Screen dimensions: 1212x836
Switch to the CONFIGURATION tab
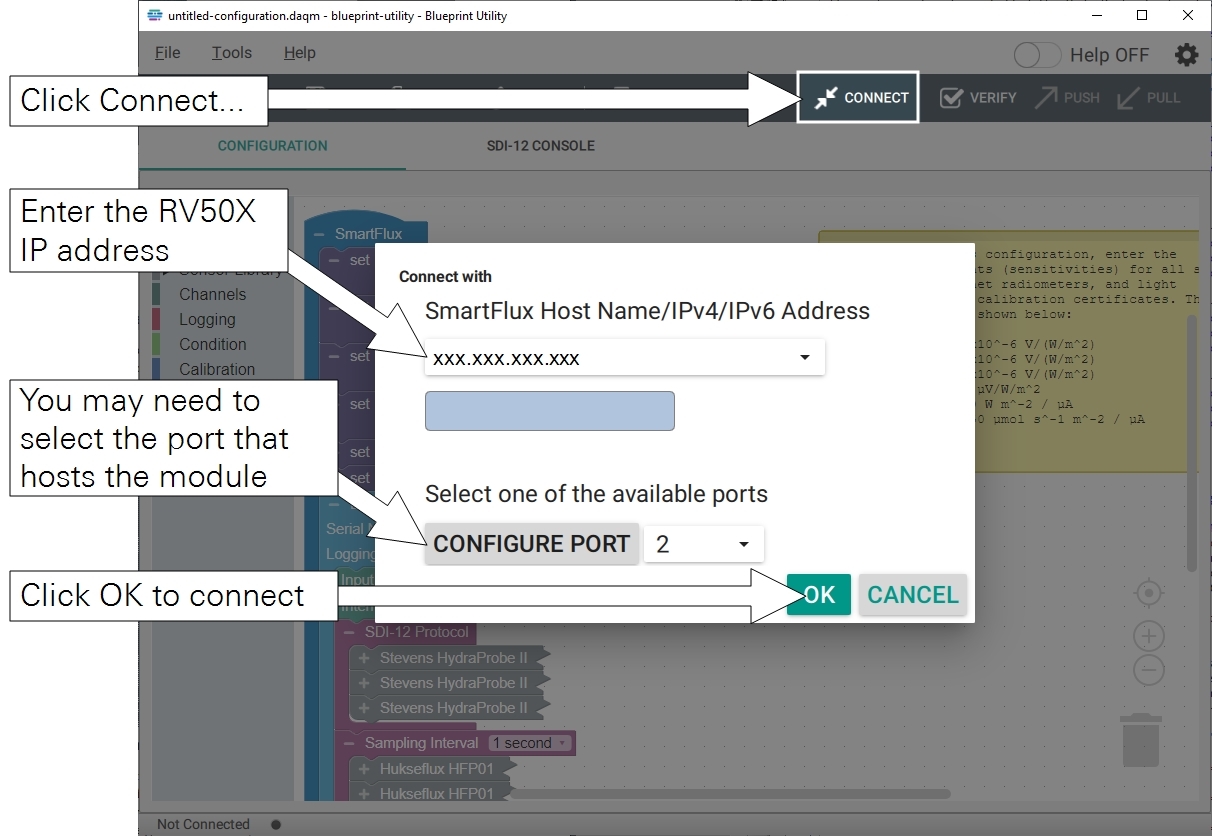(x=273, y=146)
